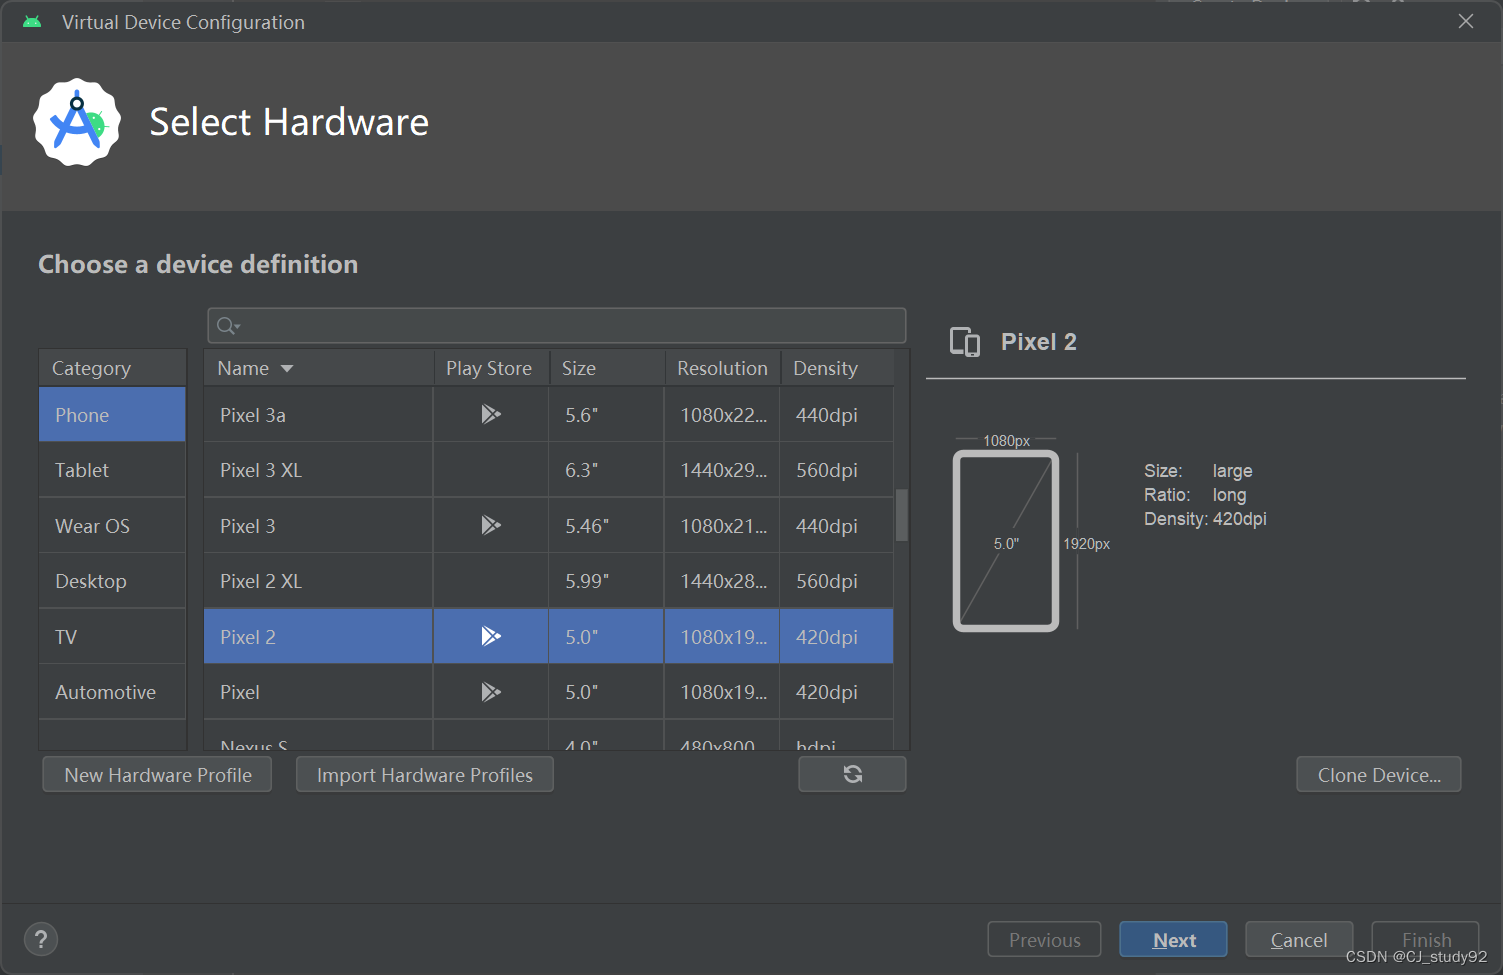Screen dimensions: 1503x975
Task: Click 560dpi density for Pixel 2 XL
Action: point(837,581)
